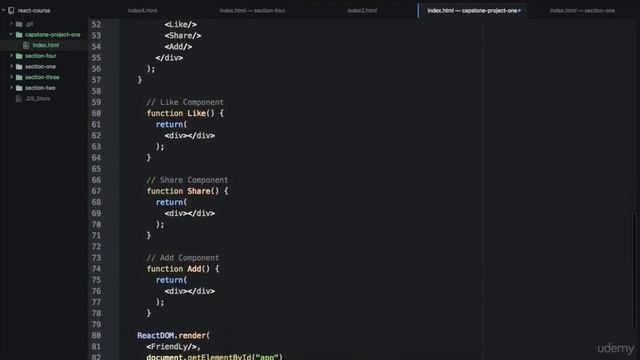This screenshot has width=640, height=360.
Task: Open the index2.html tab
Action: (362, 11)
